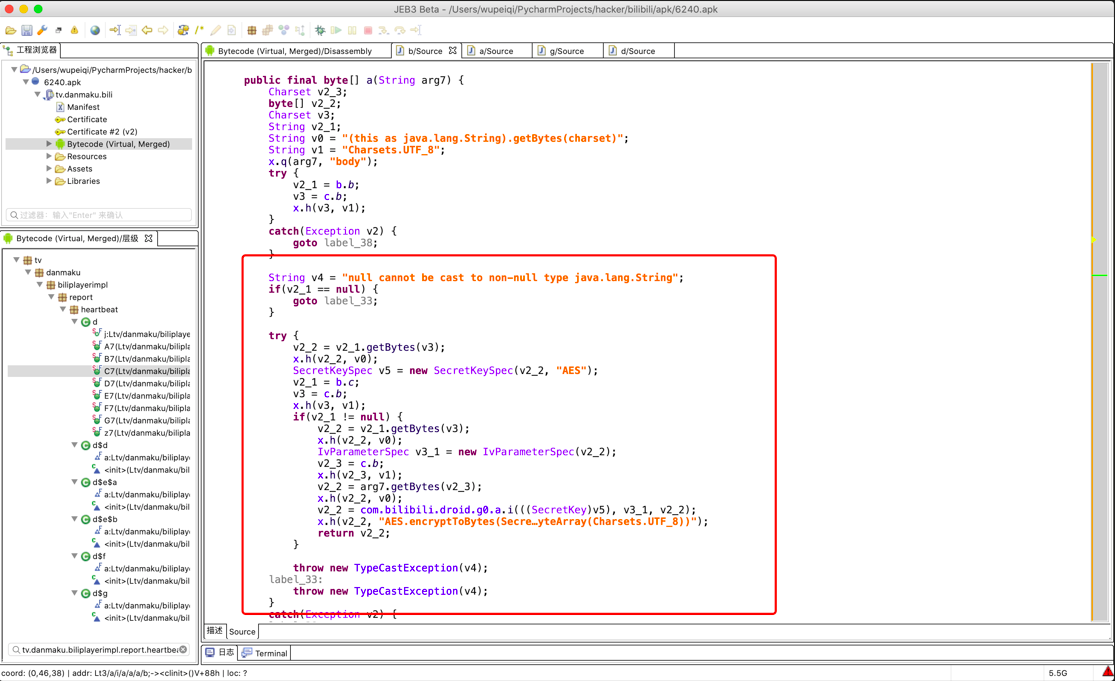Click the pause debugger toolbar icon

point(352,31)
